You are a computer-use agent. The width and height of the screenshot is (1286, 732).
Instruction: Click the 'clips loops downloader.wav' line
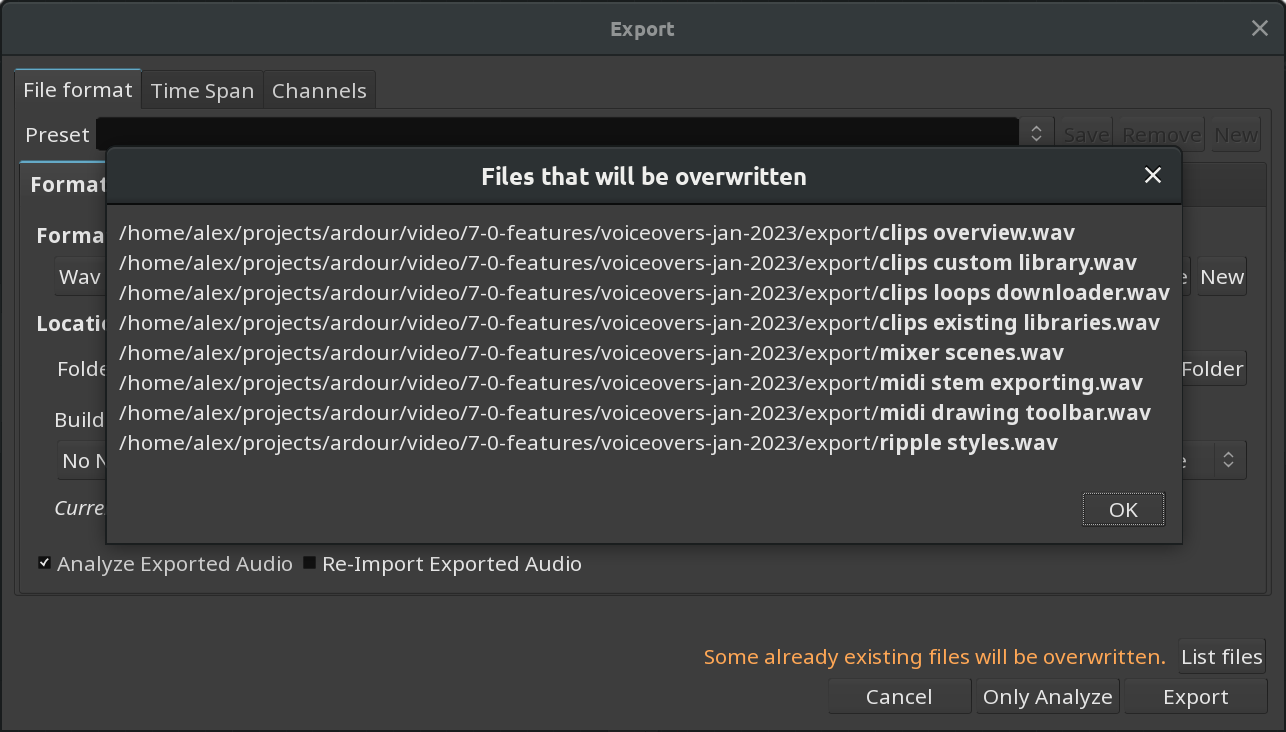(x=644, y=293)
